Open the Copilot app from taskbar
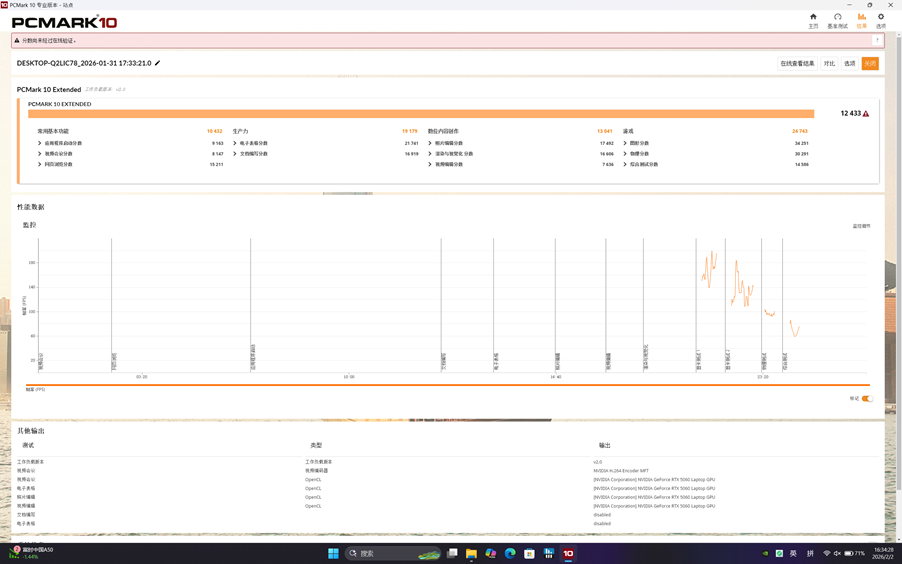902x564 pixels. [491, 553]
